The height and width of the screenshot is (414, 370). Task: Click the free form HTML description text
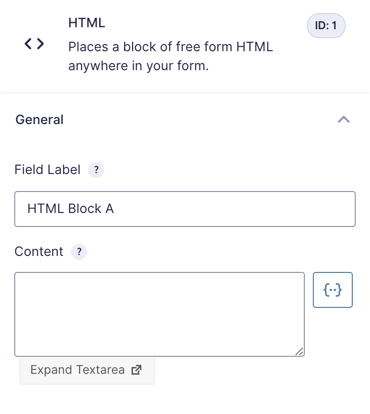click(170, 56)
